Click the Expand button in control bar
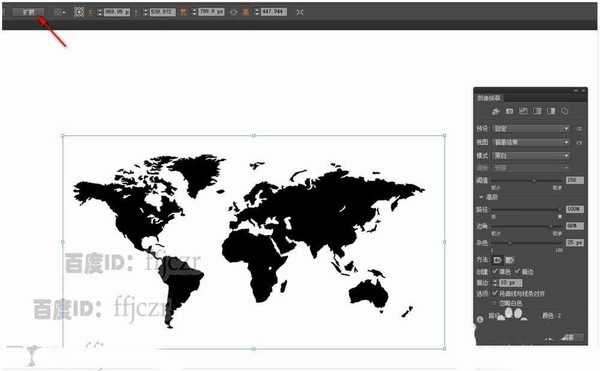The width and height of the screenshot is (600, 371). 28,12
